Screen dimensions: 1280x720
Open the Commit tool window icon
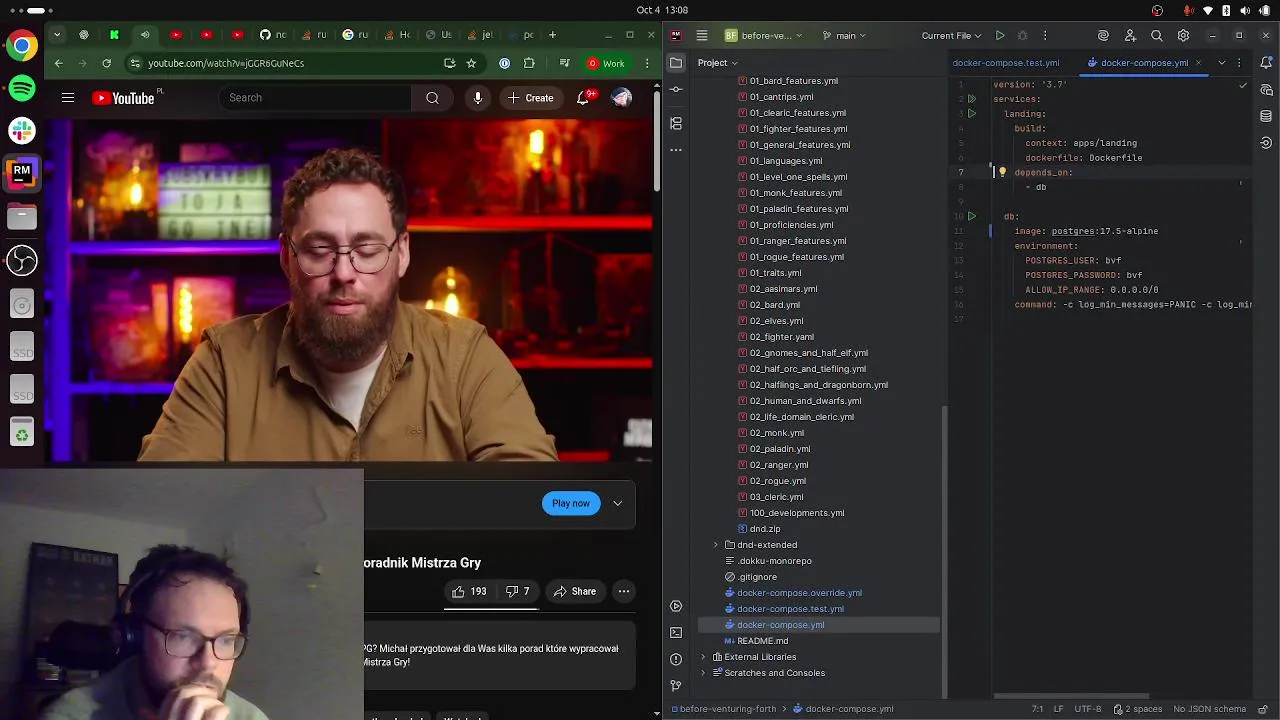point(676,89)
